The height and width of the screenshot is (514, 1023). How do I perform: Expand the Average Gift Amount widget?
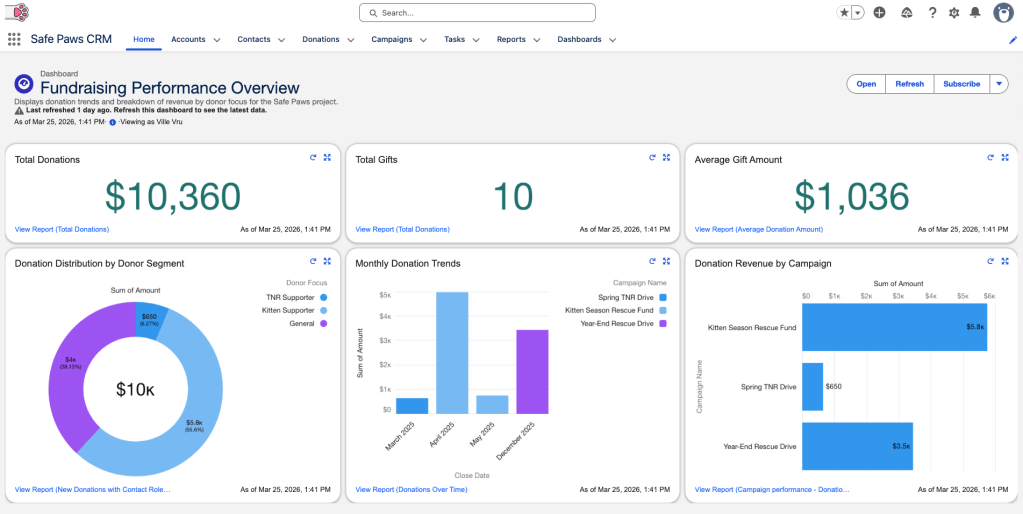click(1005, 157)
